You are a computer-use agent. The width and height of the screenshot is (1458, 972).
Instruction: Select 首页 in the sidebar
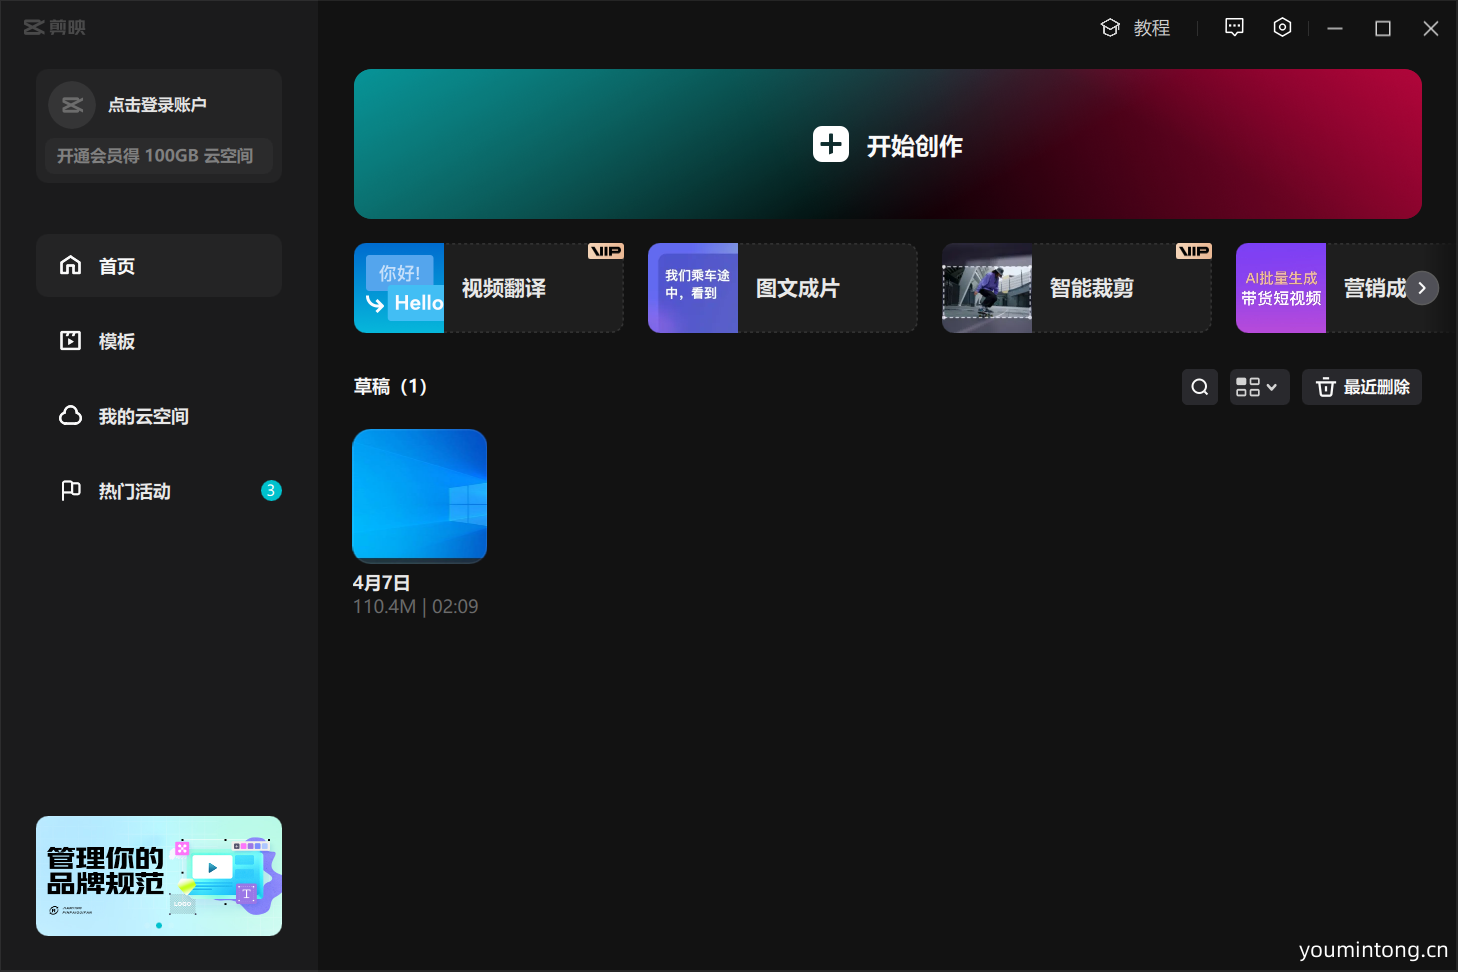coord(116,266)
